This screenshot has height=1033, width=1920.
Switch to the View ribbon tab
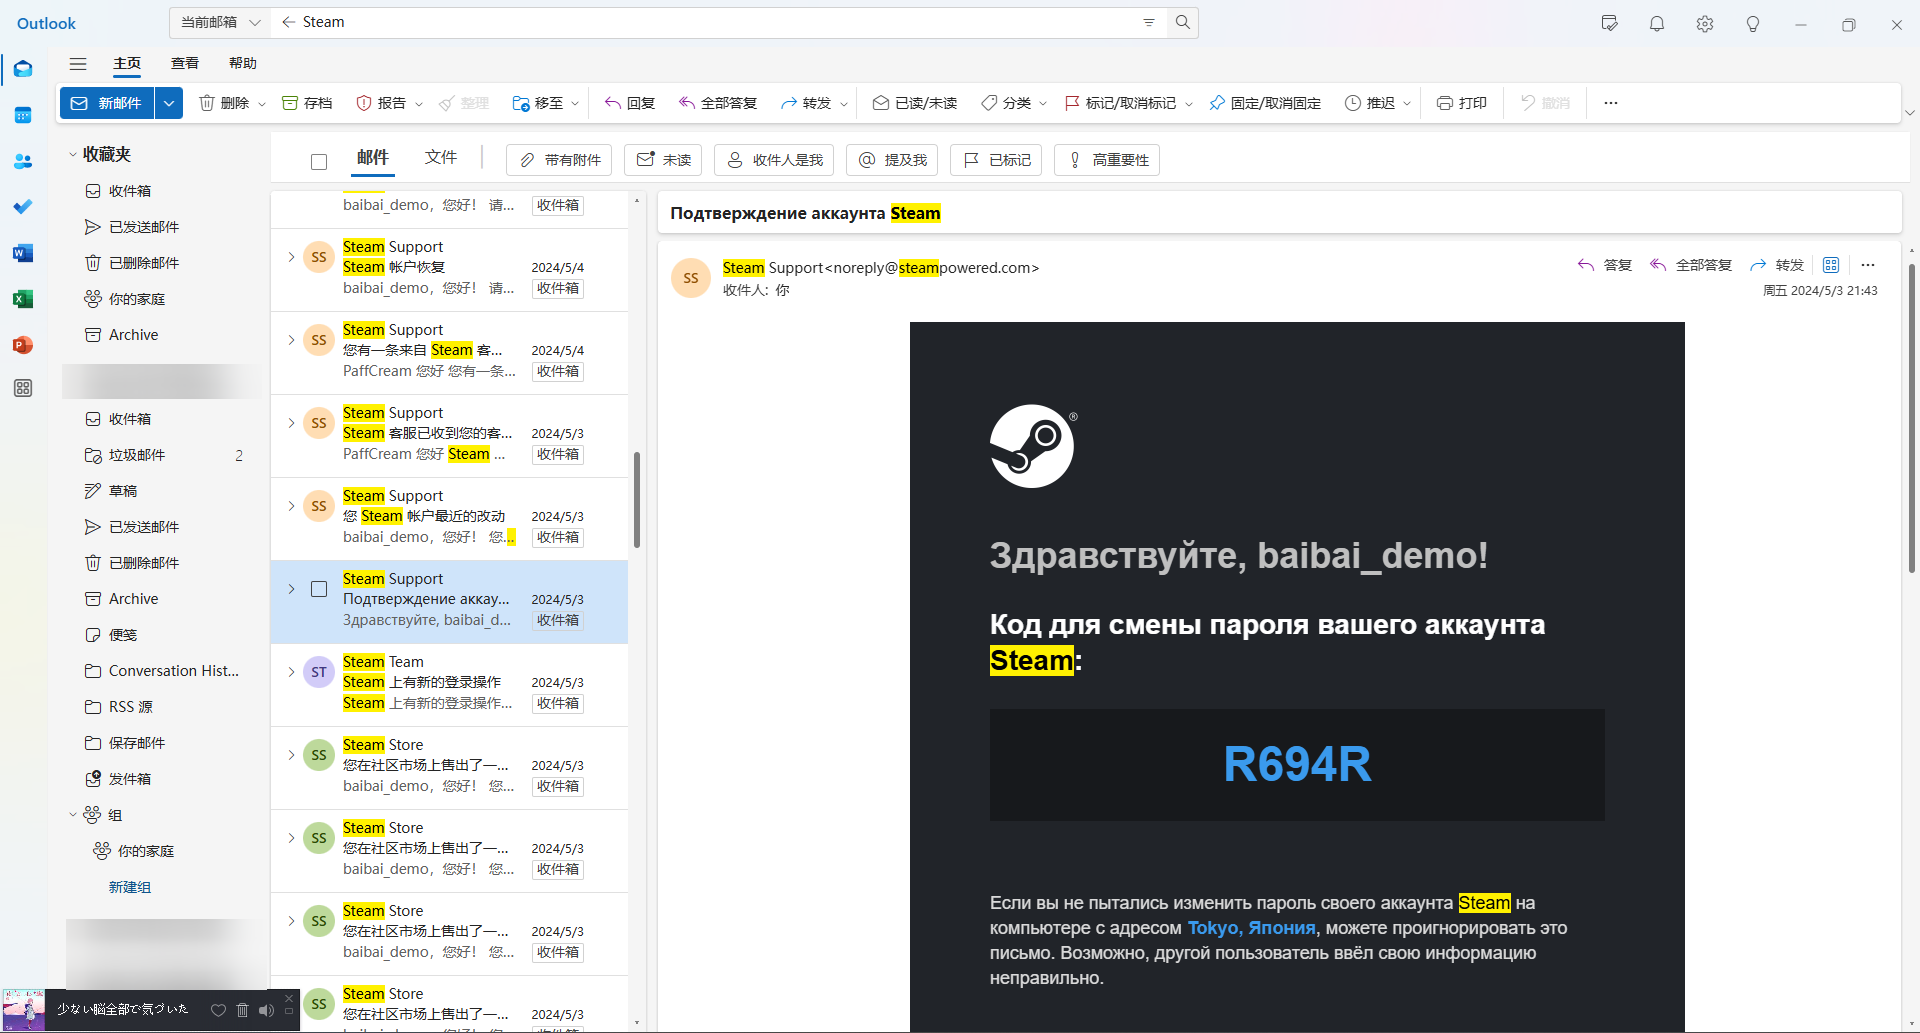(x=185, y=63)
